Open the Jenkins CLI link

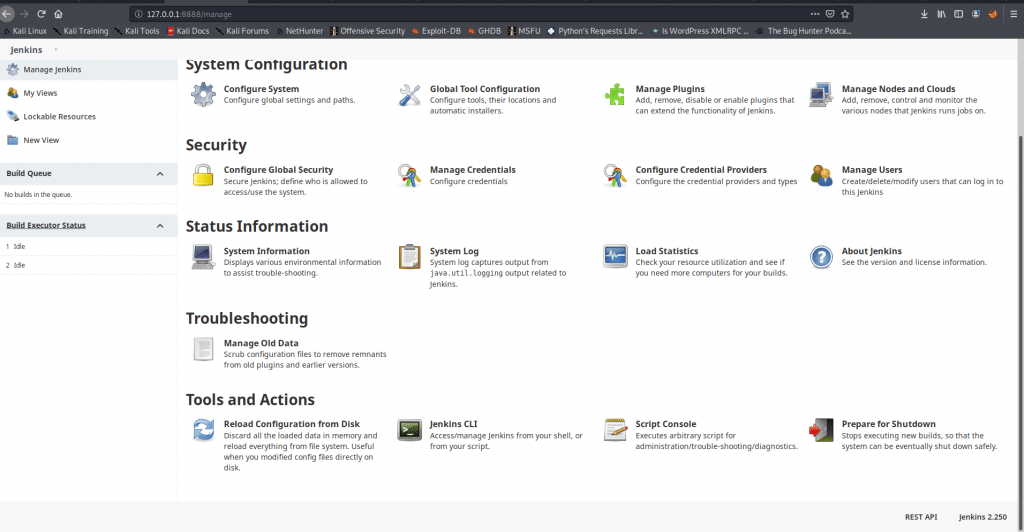(x=453, y=424)
